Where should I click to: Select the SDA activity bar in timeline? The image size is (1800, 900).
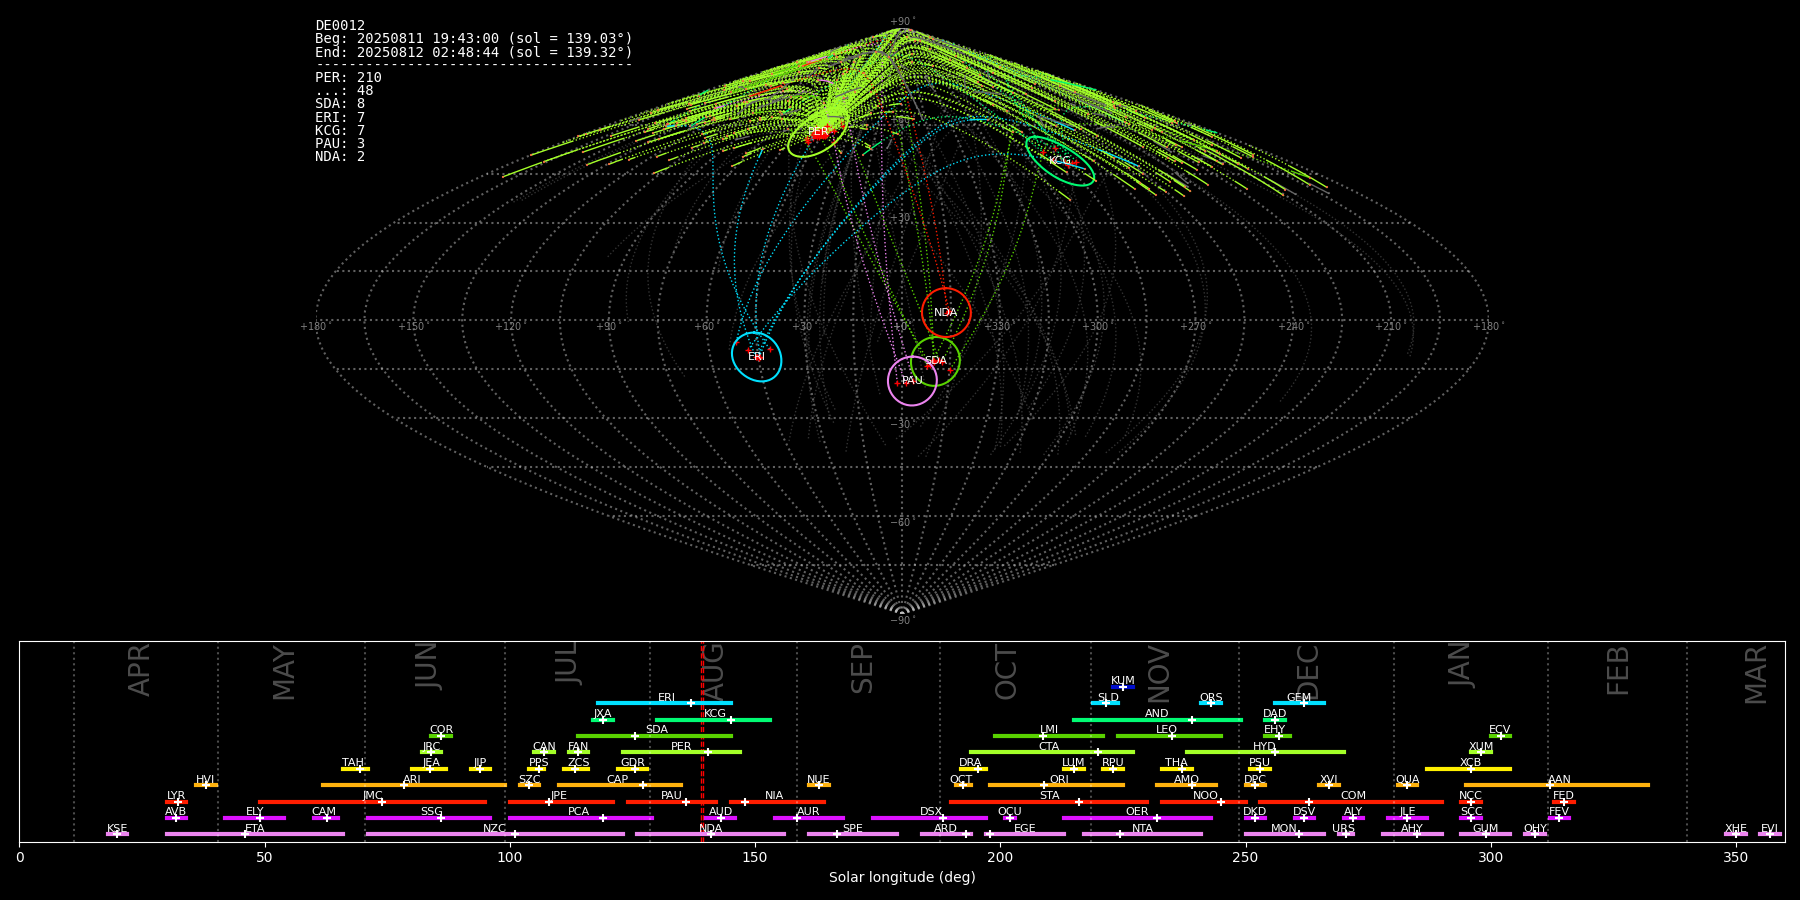pyautogui.click(x=654, y=736)
